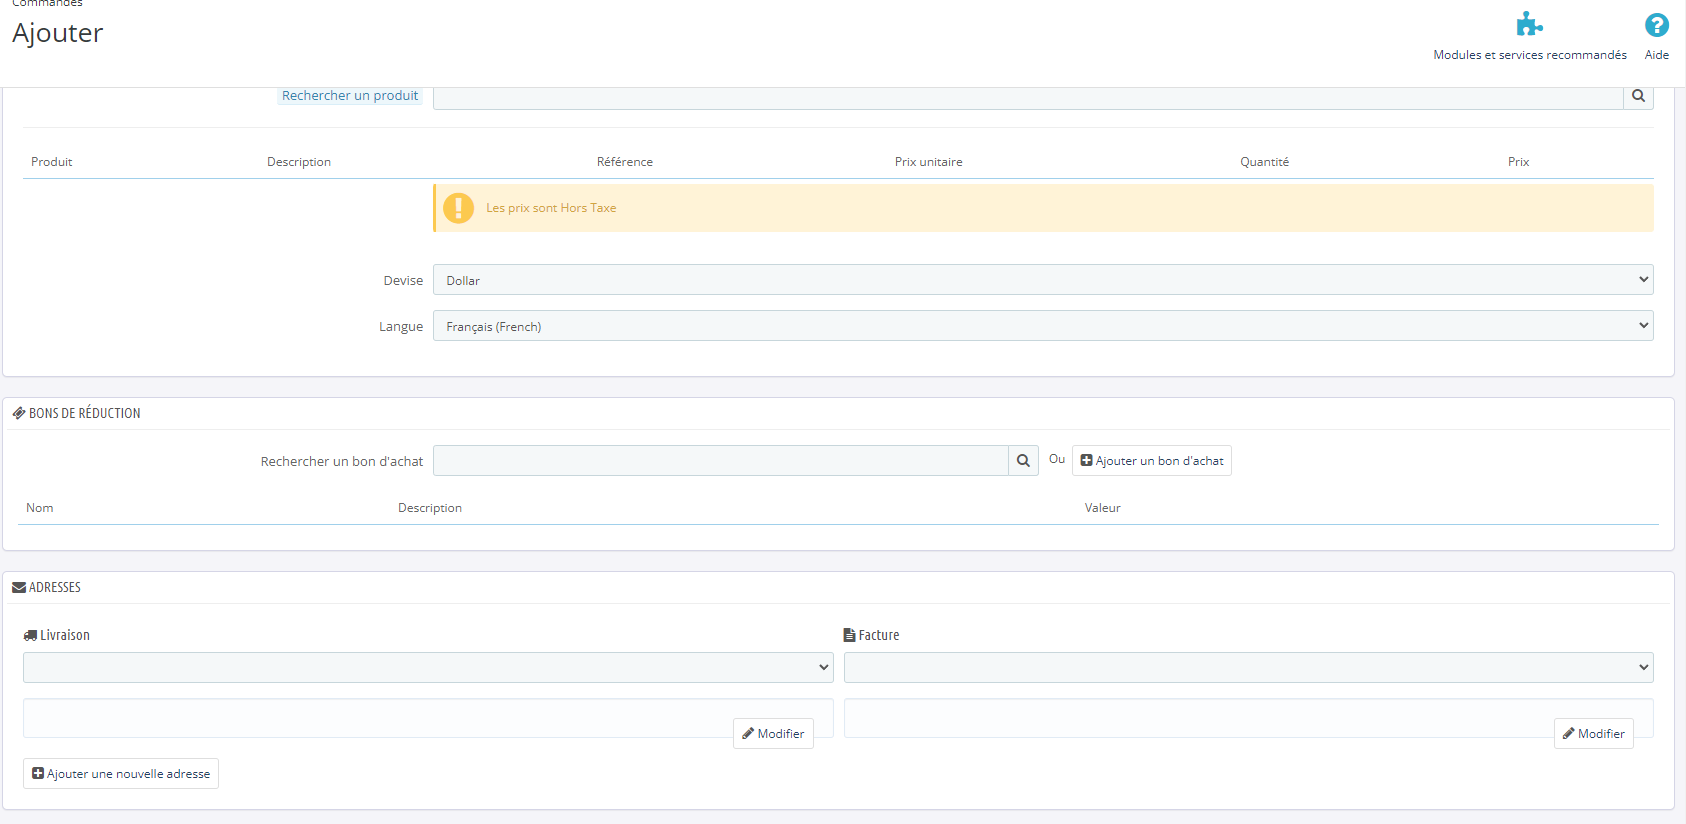Click the Commandes breadcrumb text
This screenshot has width=1686, height=824.
(47, 4)
